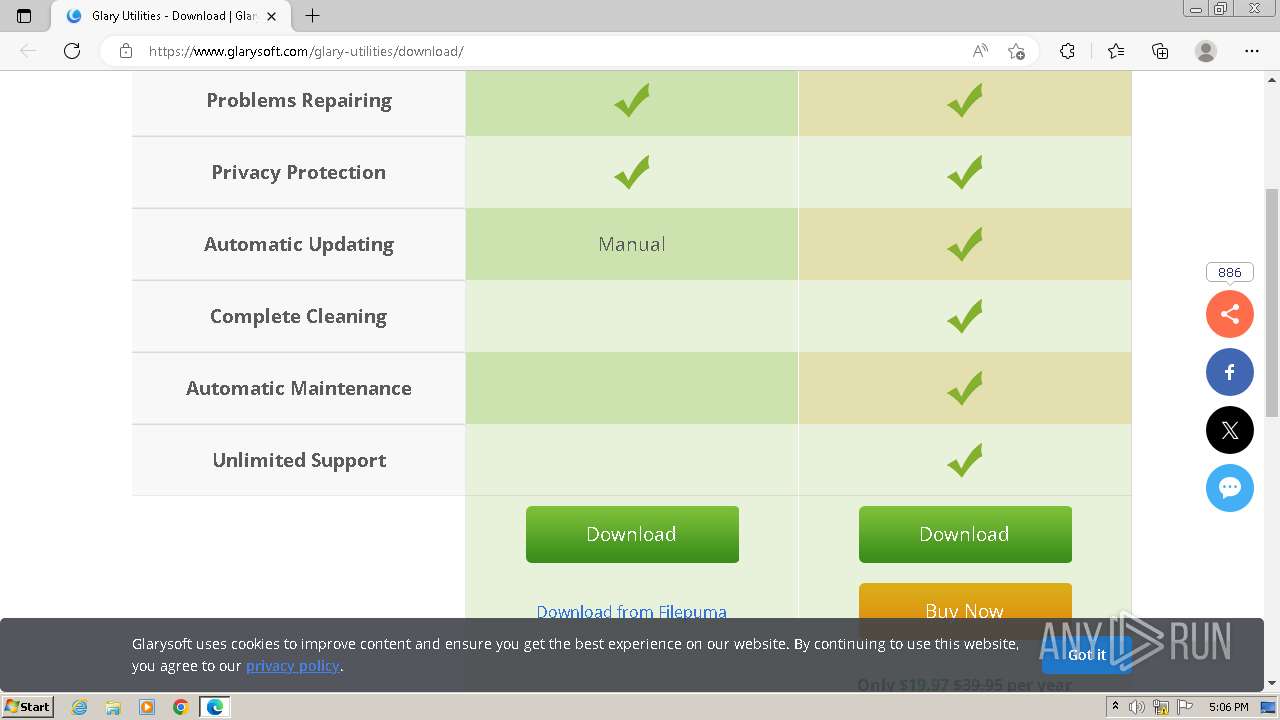Click Pro checkmark in Complete Cleaning row
The image size is (1280, 720).
(965, 316)
